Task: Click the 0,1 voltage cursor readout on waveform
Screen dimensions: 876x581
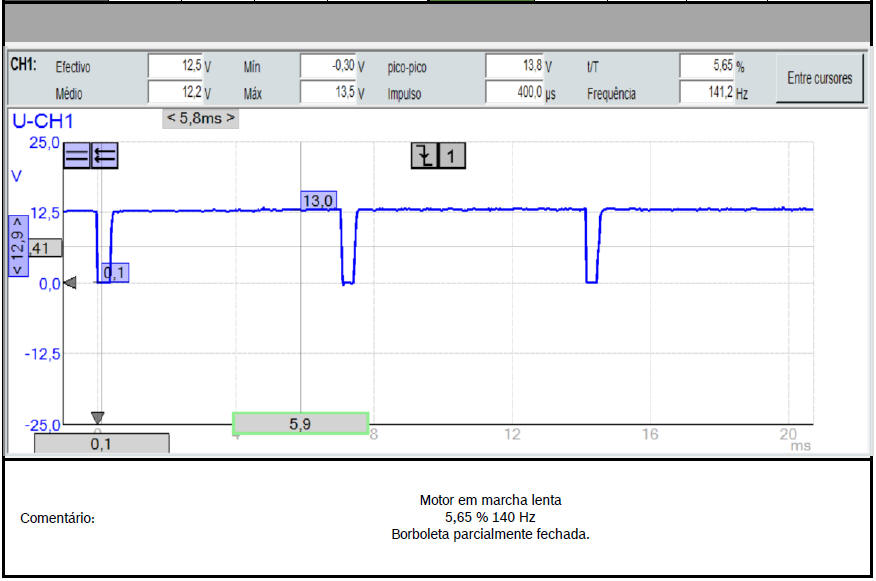Action: 115,272
